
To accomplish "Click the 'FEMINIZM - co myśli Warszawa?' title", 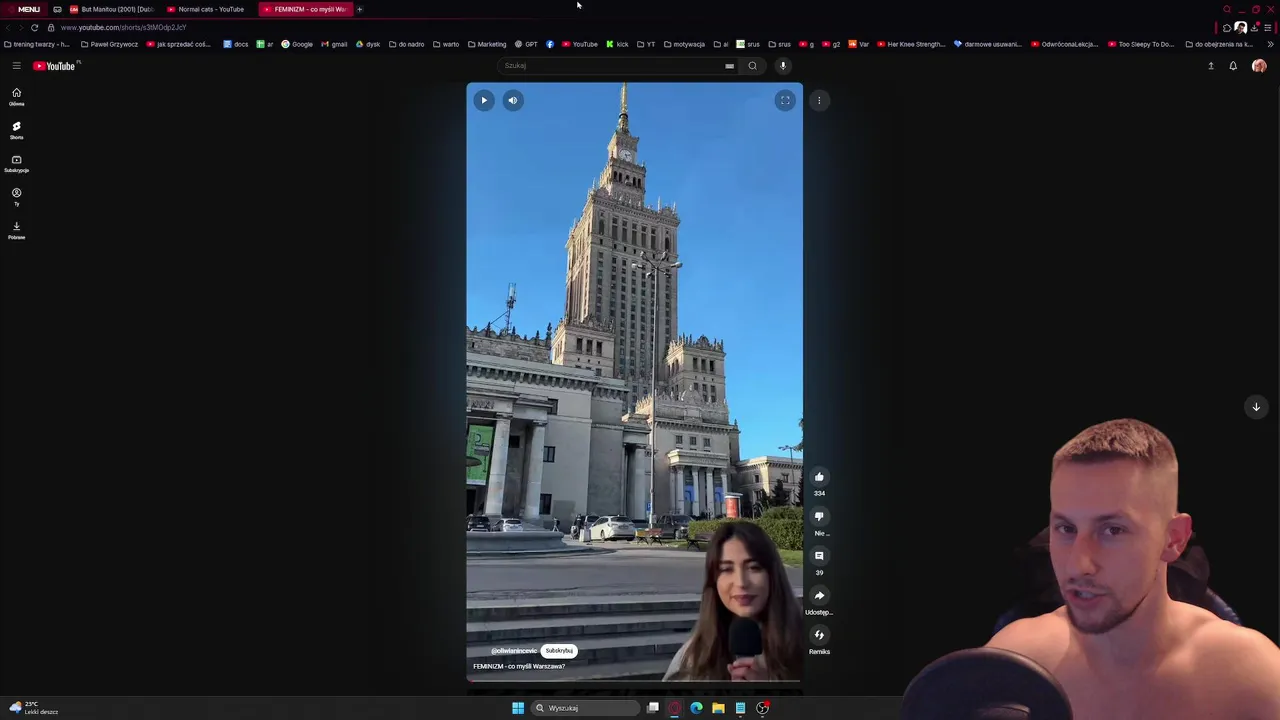I will click(519, 666).
